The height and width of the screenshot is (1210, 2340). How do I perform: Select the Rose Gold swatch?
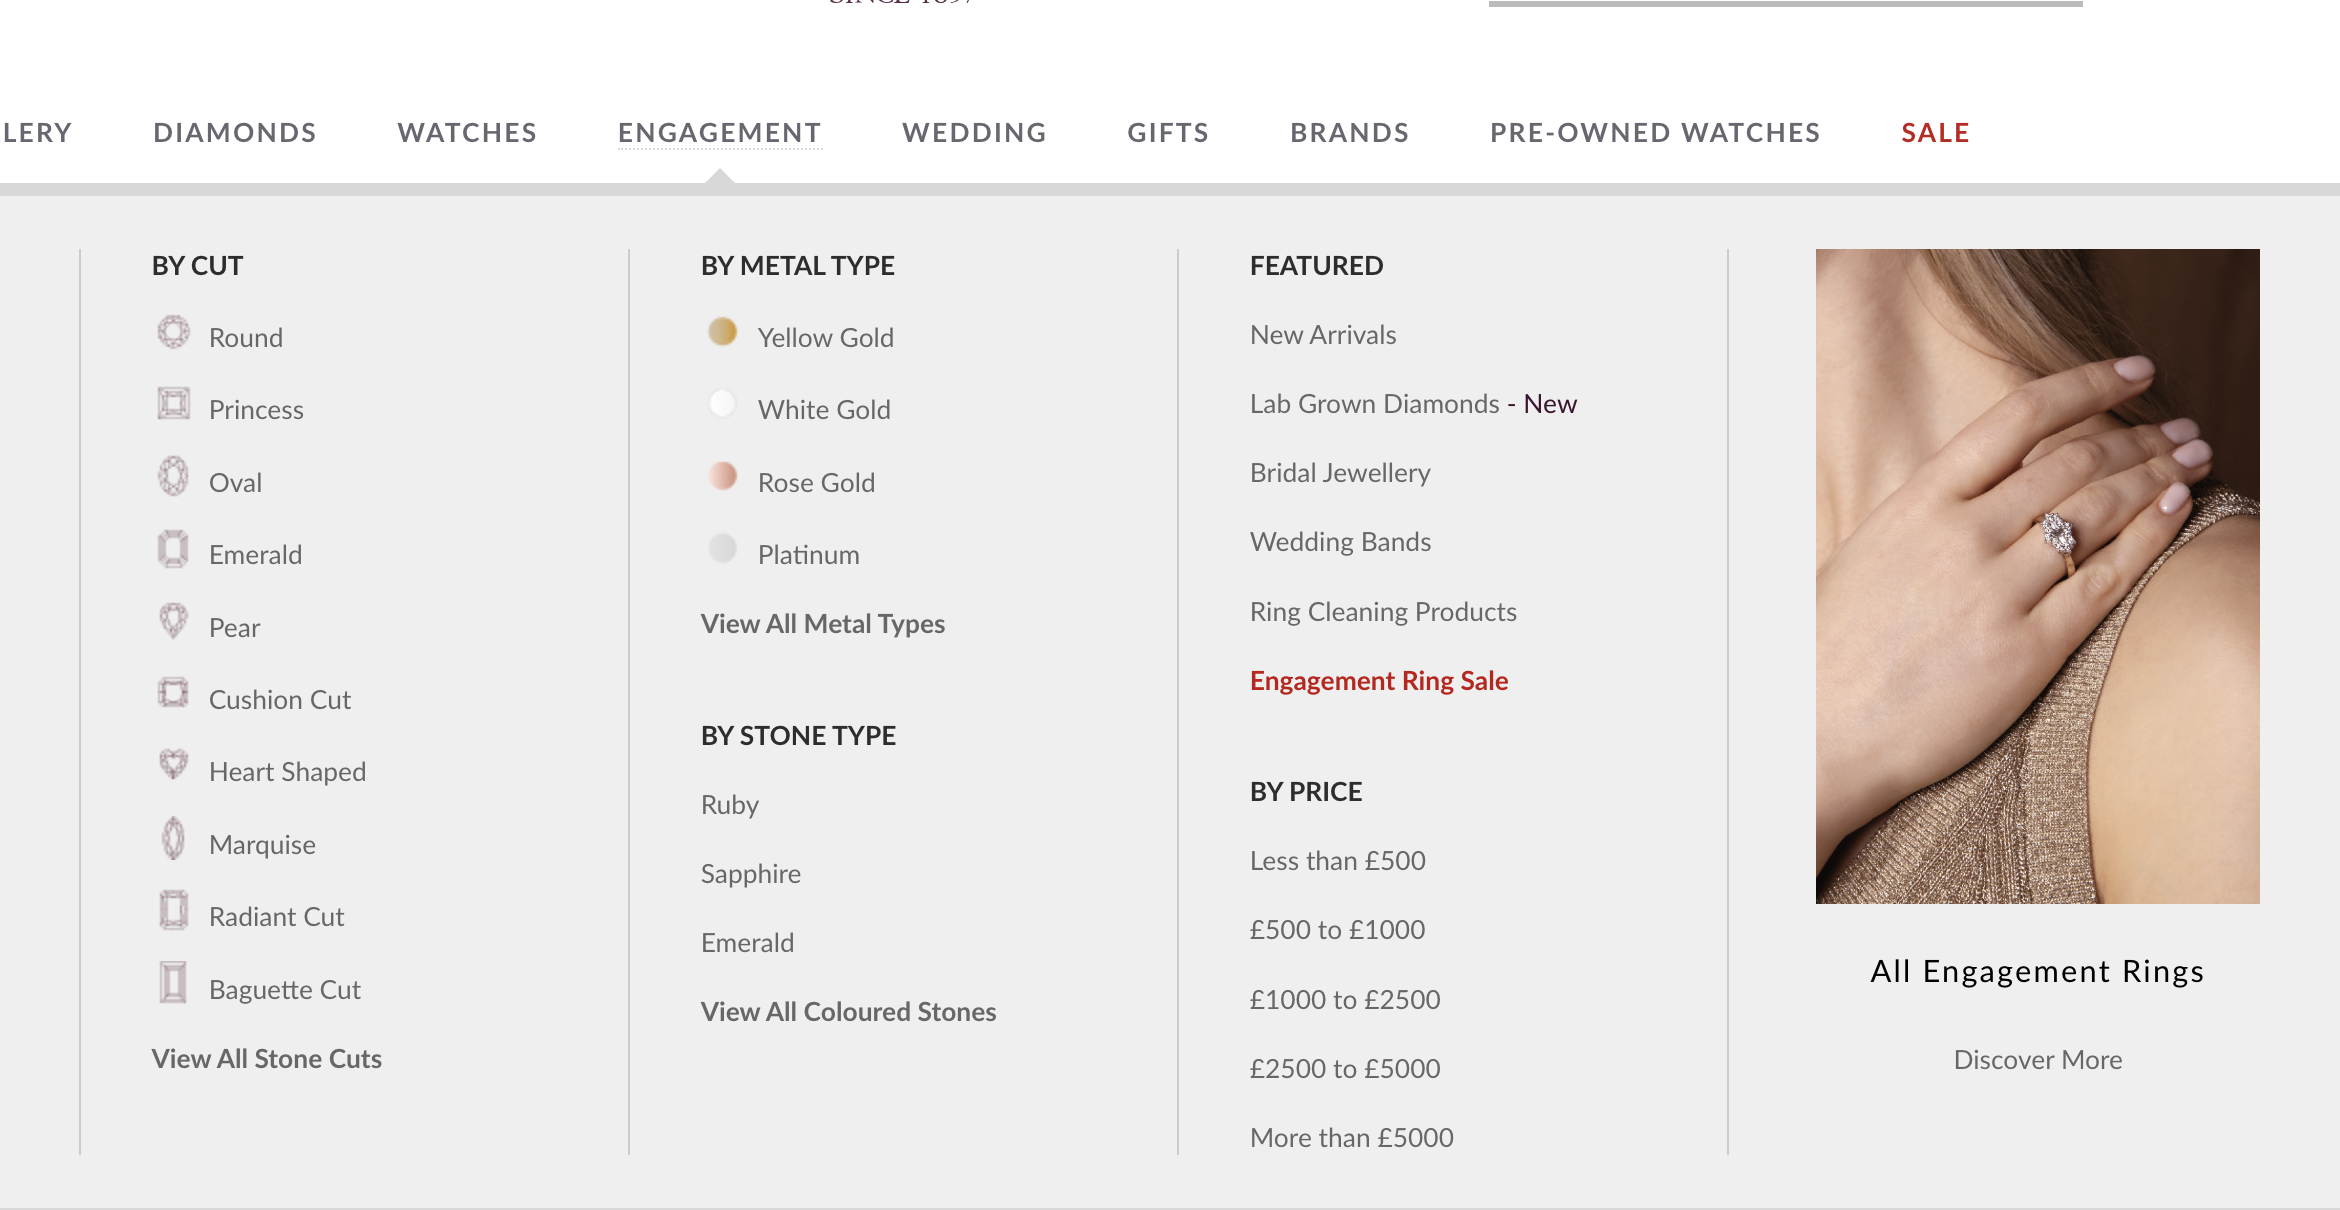pos(722,477)
